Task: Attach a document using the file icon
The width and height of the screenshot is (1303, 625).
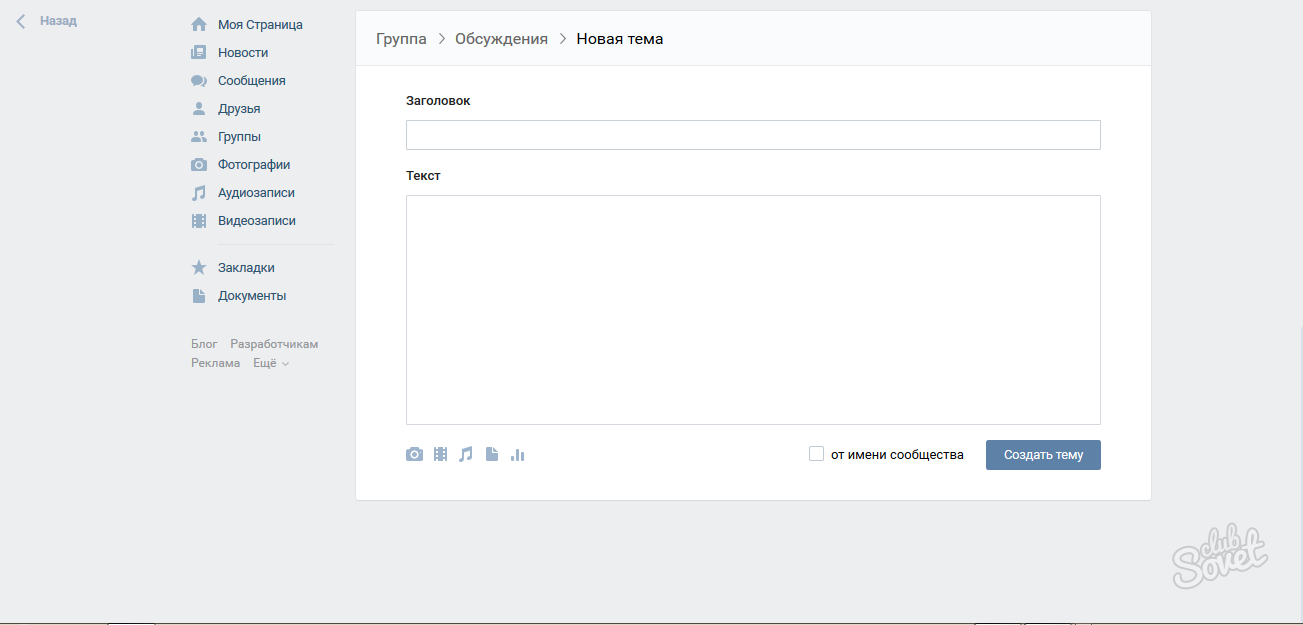Action: point(492,455)
